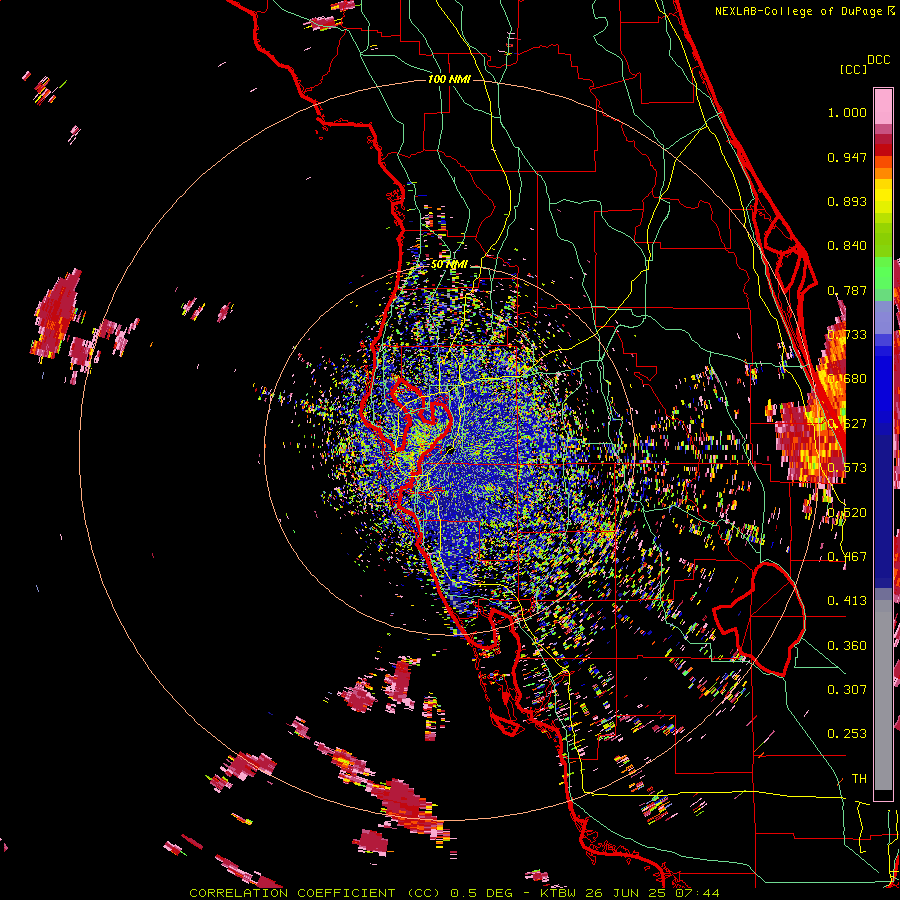
Task: Click the 0.360 scale value
Action: [847, 646]
